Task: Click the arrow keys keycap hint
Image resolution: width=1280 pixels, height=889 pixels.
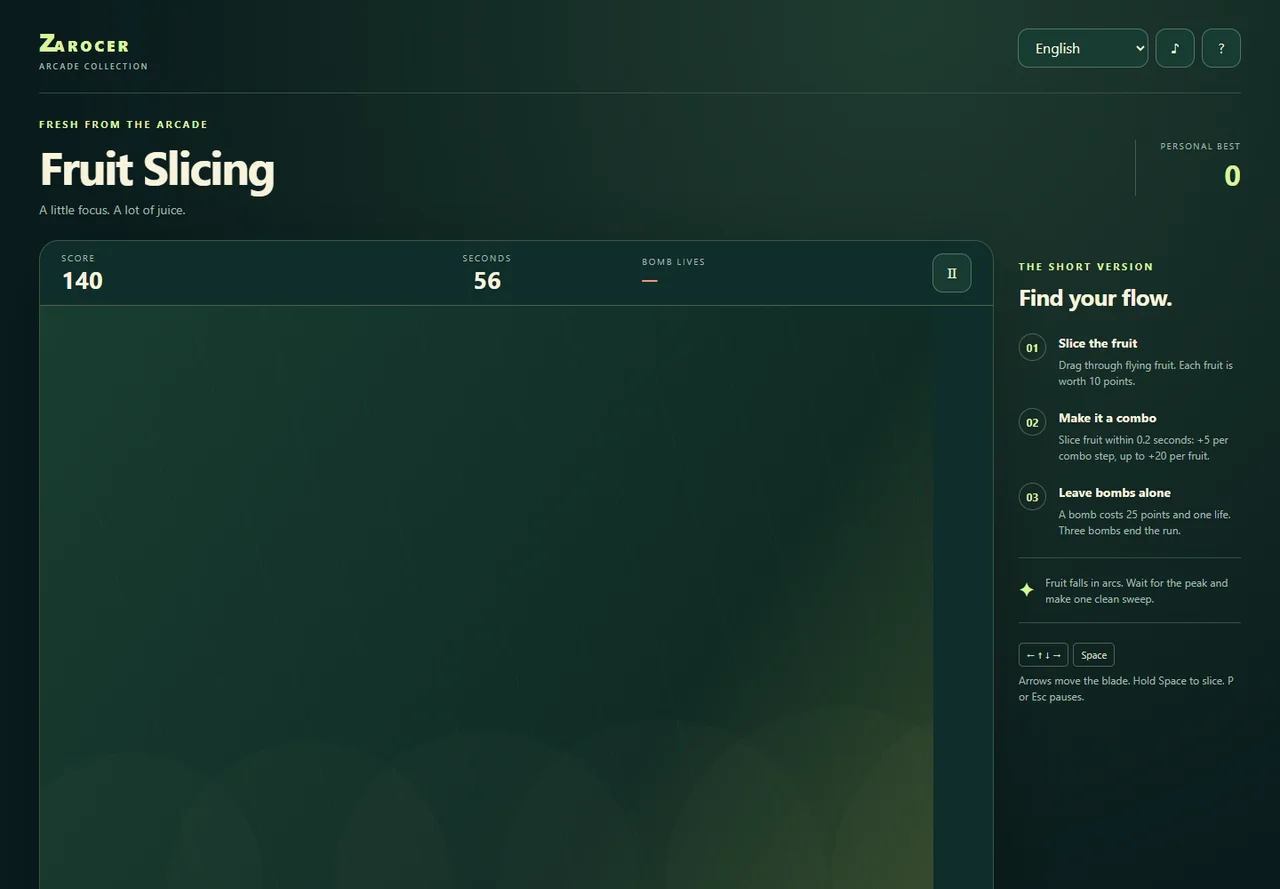Action: 1043,655
